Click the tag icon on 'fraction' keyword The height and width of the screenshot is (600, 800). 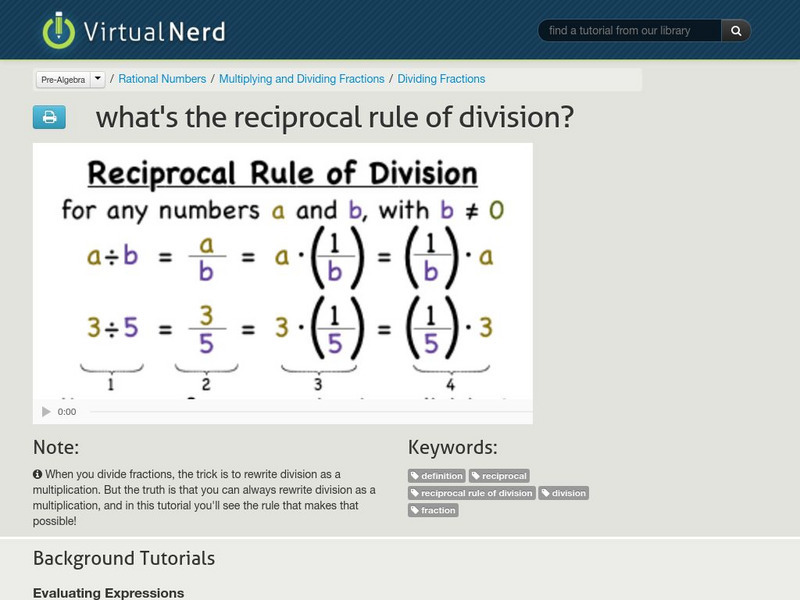[x=415, y=510]
